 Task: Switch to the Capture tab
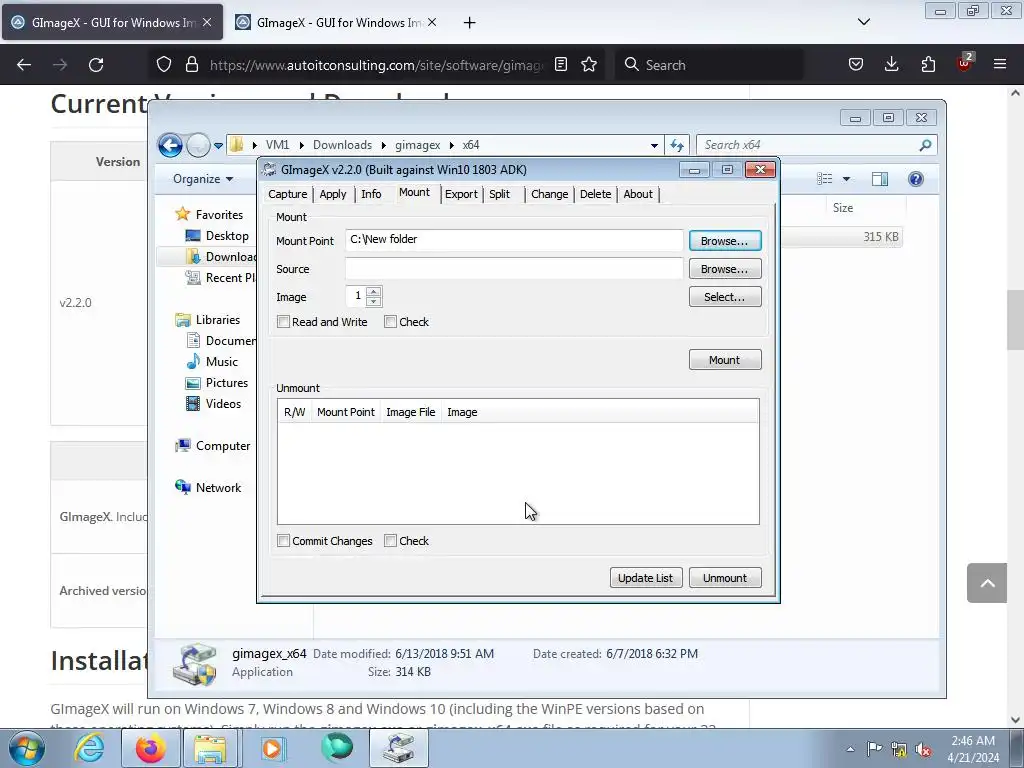click(x=287, y=194)
